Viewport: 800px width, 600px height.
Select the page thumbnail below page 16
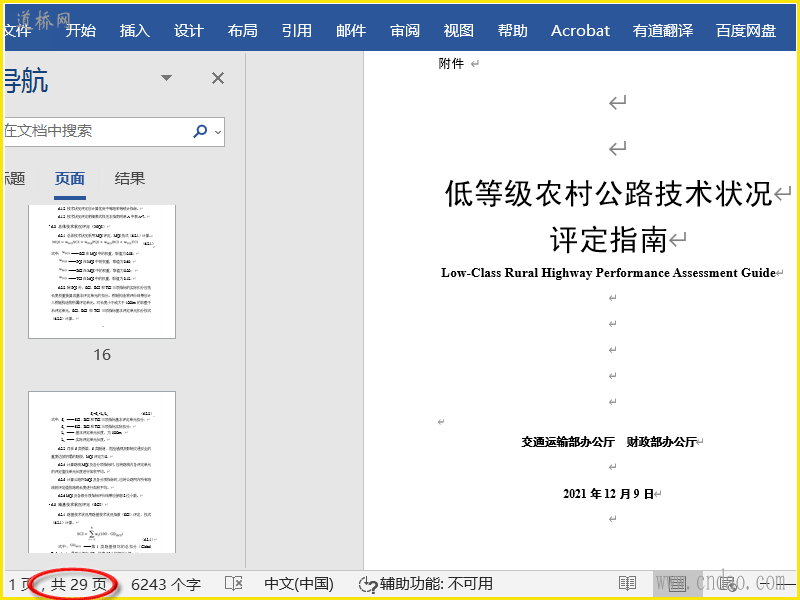tap(102, 472)
